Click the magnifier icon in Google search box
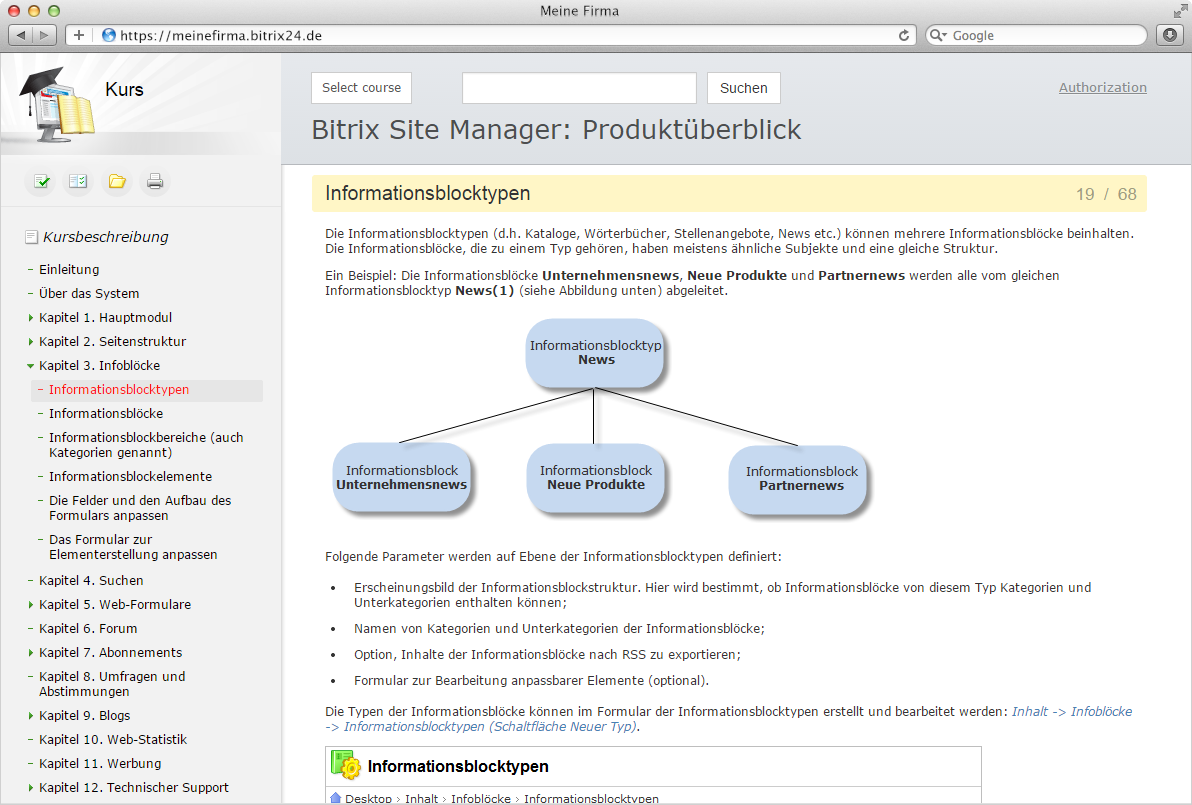1192x805 pixels. 938,35
